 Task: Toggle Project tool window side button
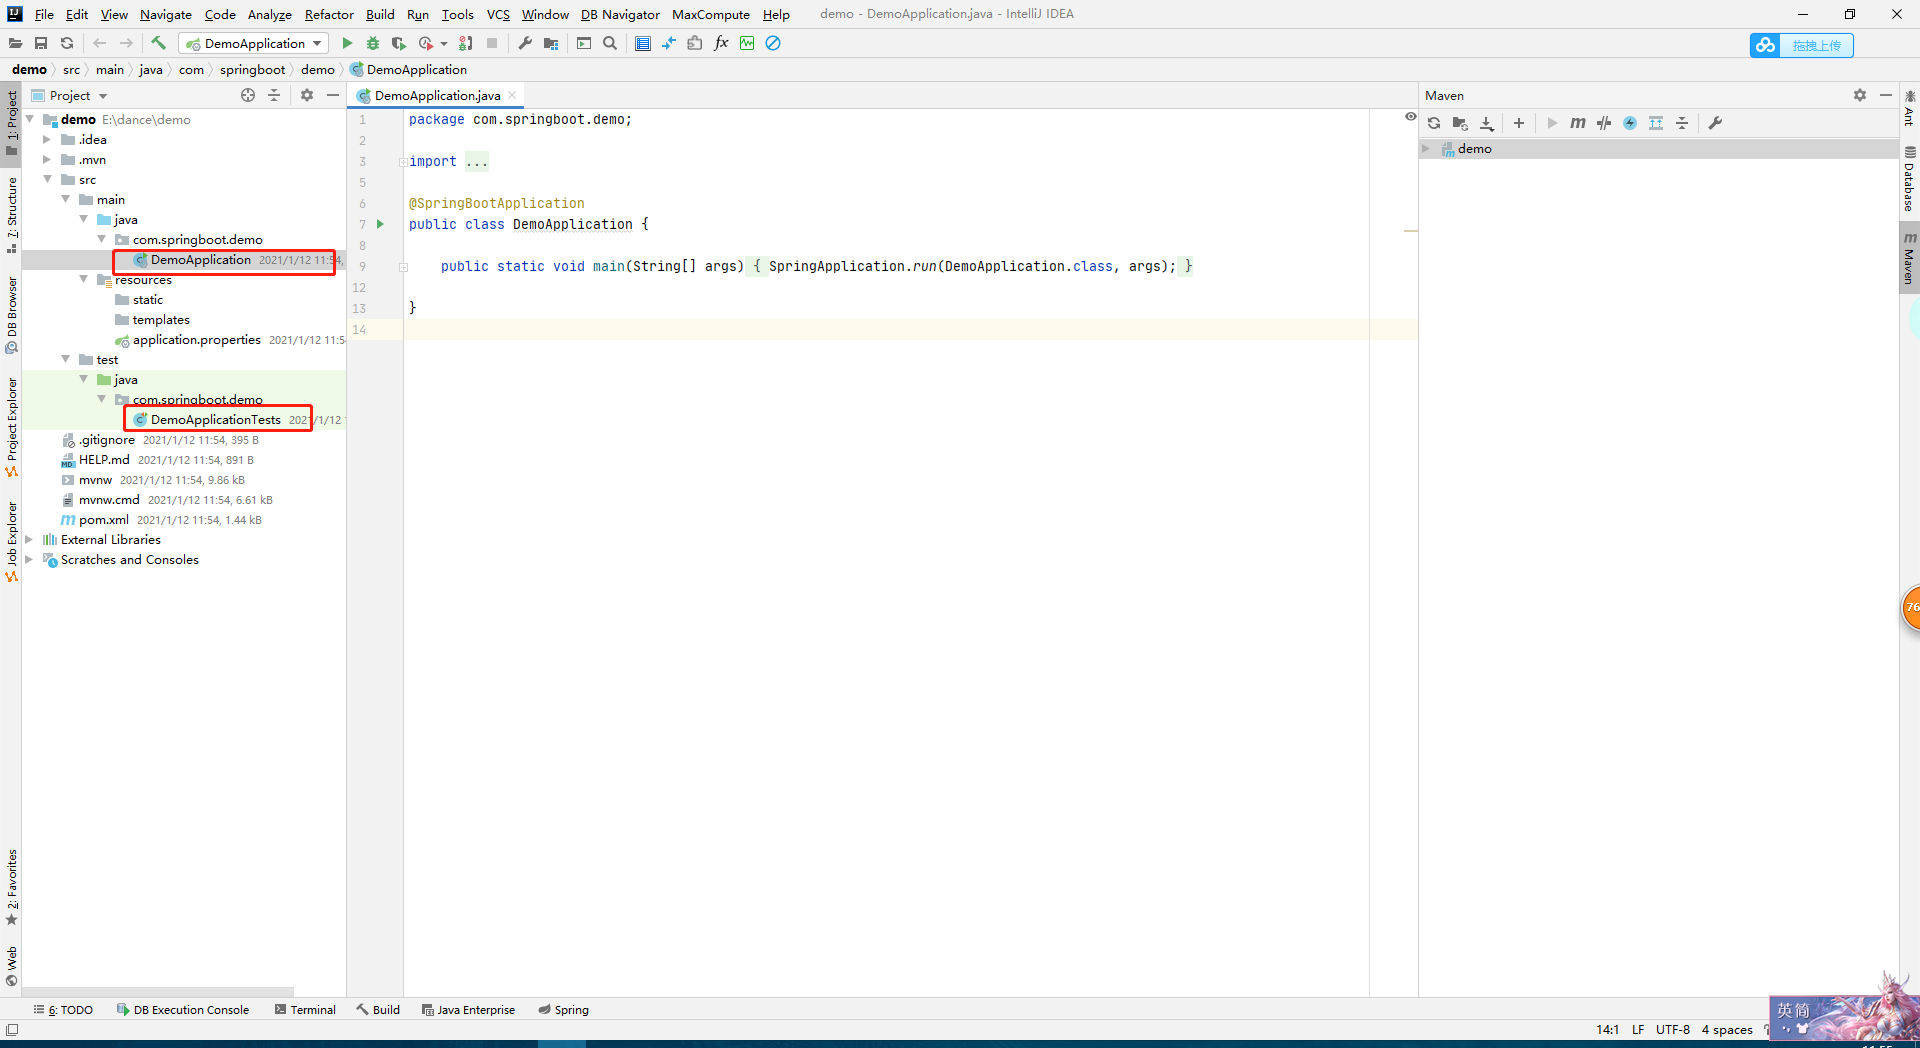tap(11, 122)
